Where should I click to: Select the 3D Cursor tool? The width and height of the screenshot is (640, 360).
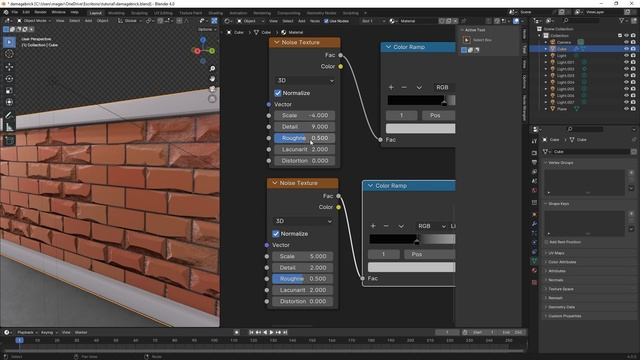pyautogui.click(x=9, y=54)
